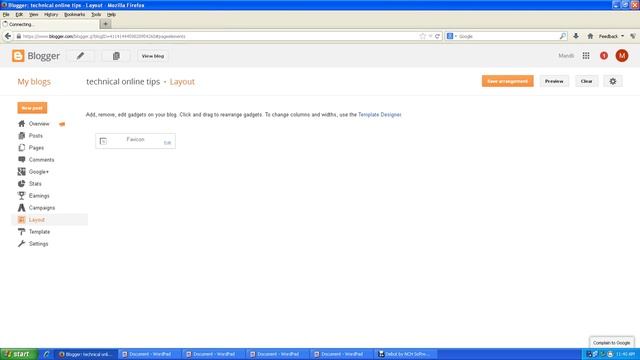640x360 pixels.
Task: Open Google+ in the sidebar
Action: pos(39,172)
